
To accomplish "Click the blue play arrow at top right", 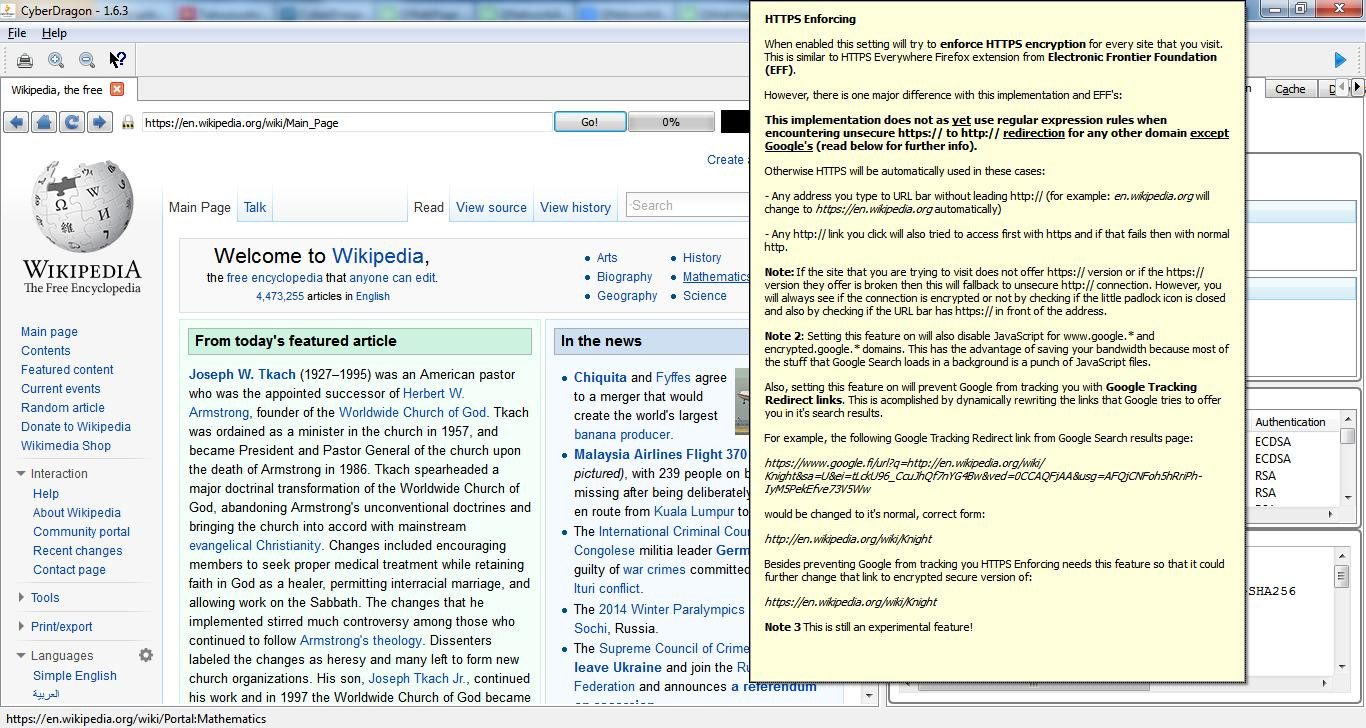I will 1340,60.
